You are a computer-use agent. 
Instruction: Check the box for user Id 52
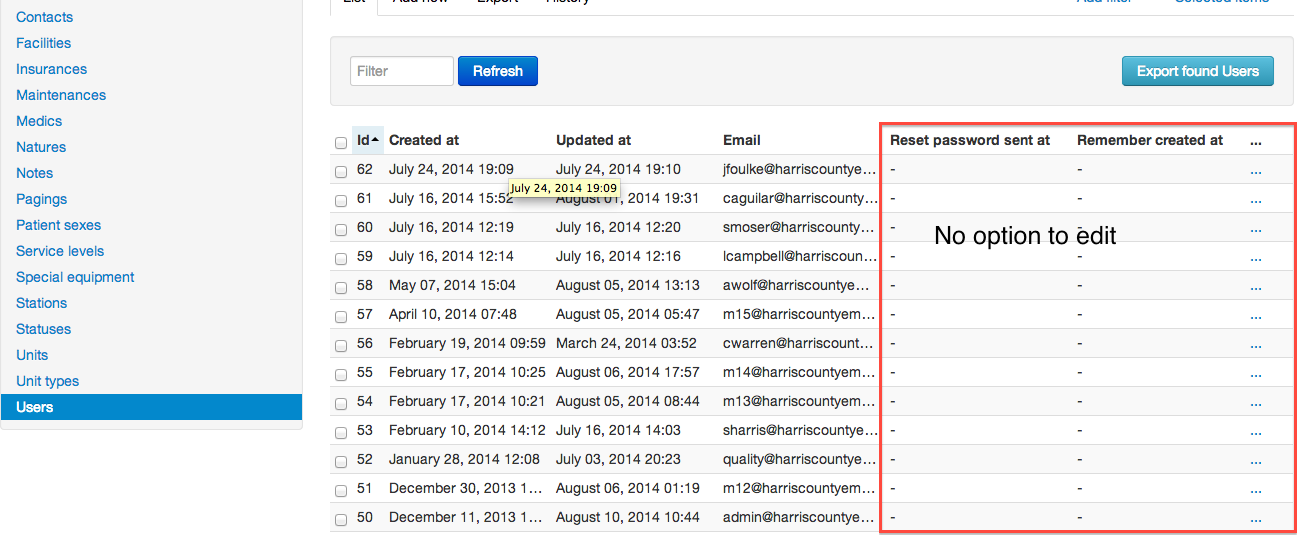(341, 462)
